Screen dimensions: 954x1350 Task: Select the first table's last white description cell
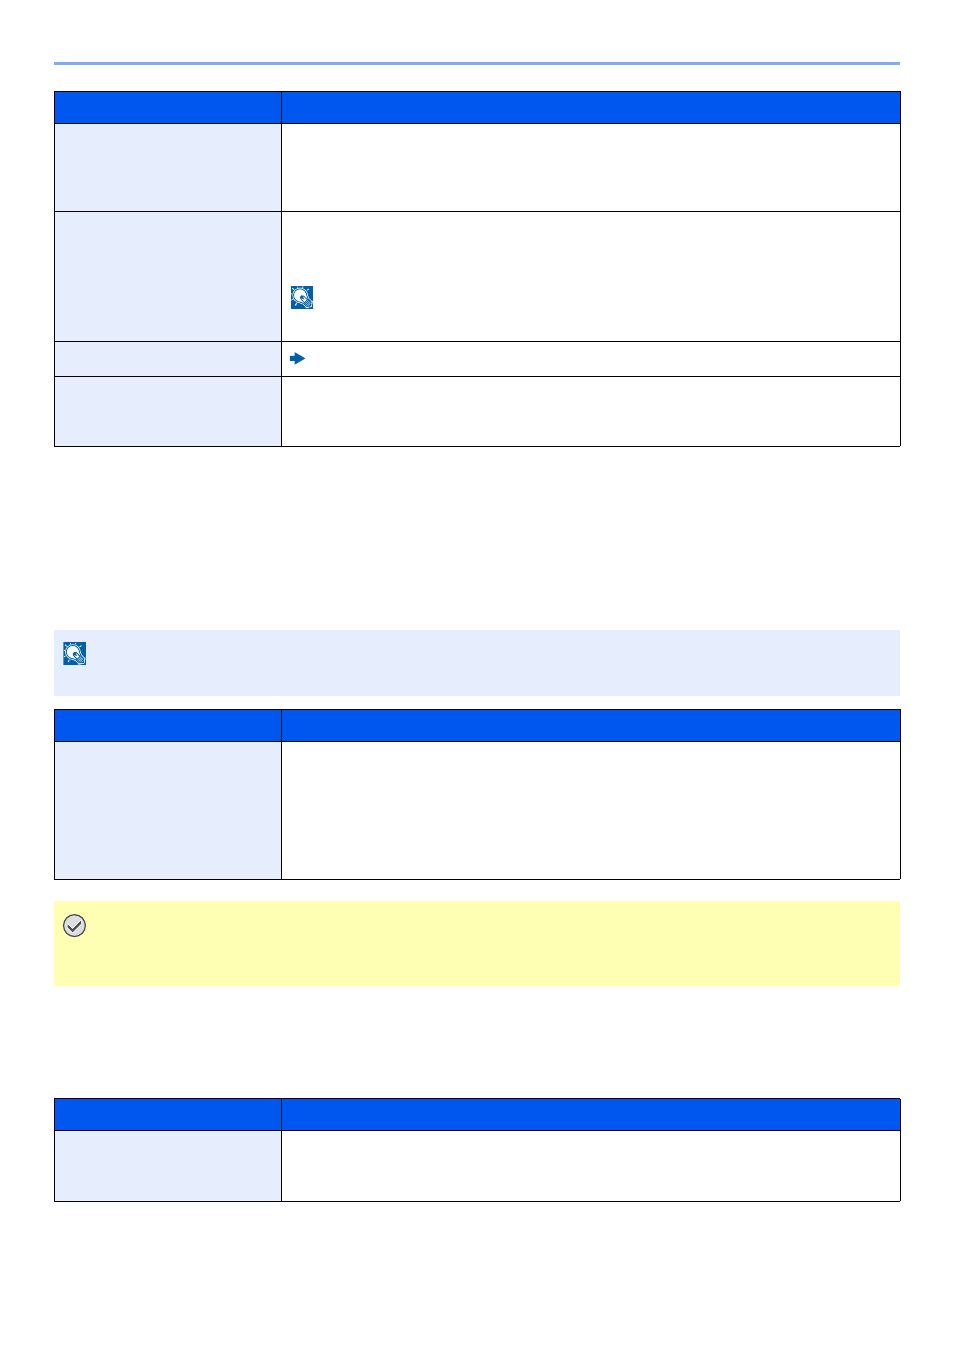pos(591,411)
